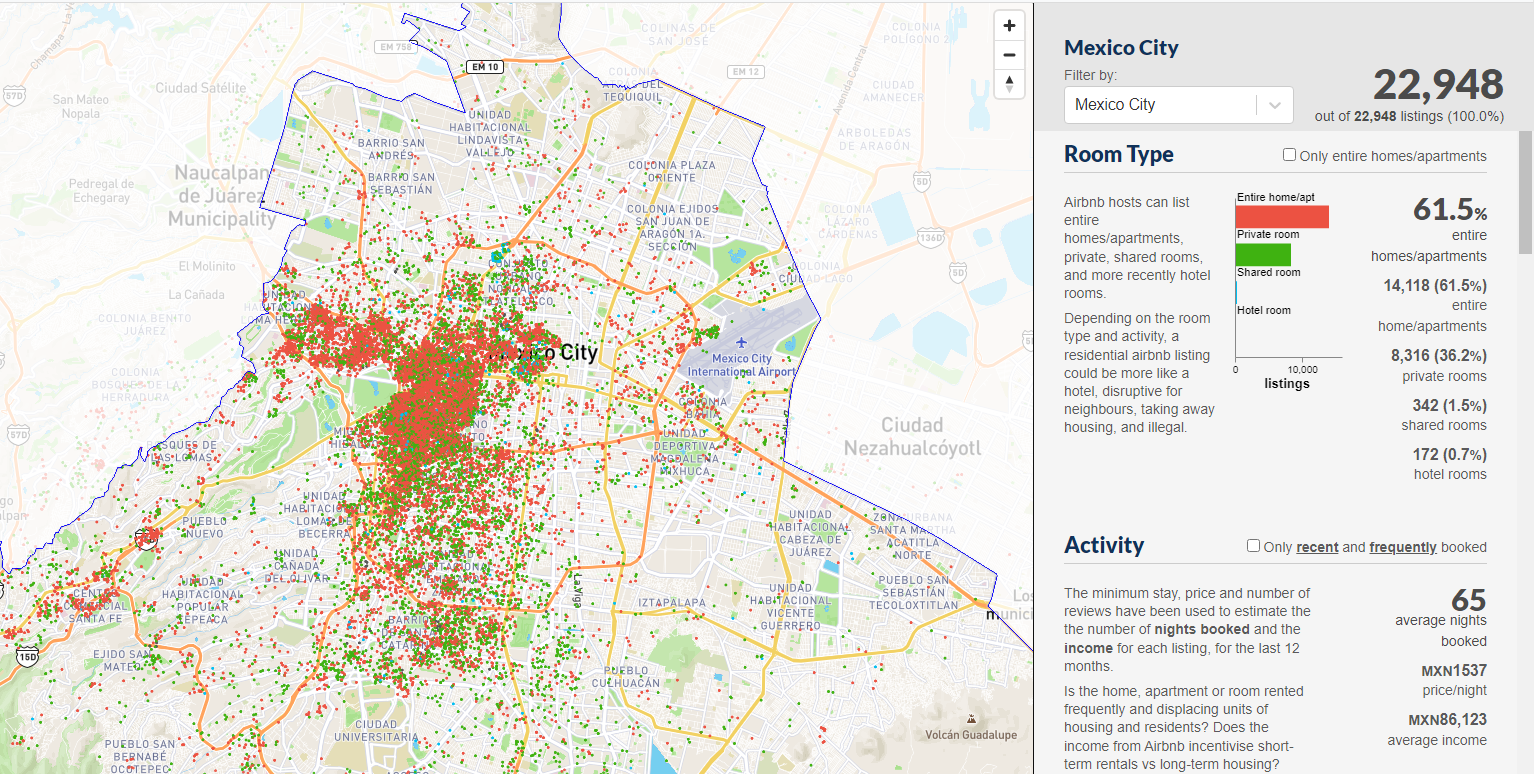Check Only recent and frequently booked
This screenshot has width=1534, height=774.
pos(1253,546)
